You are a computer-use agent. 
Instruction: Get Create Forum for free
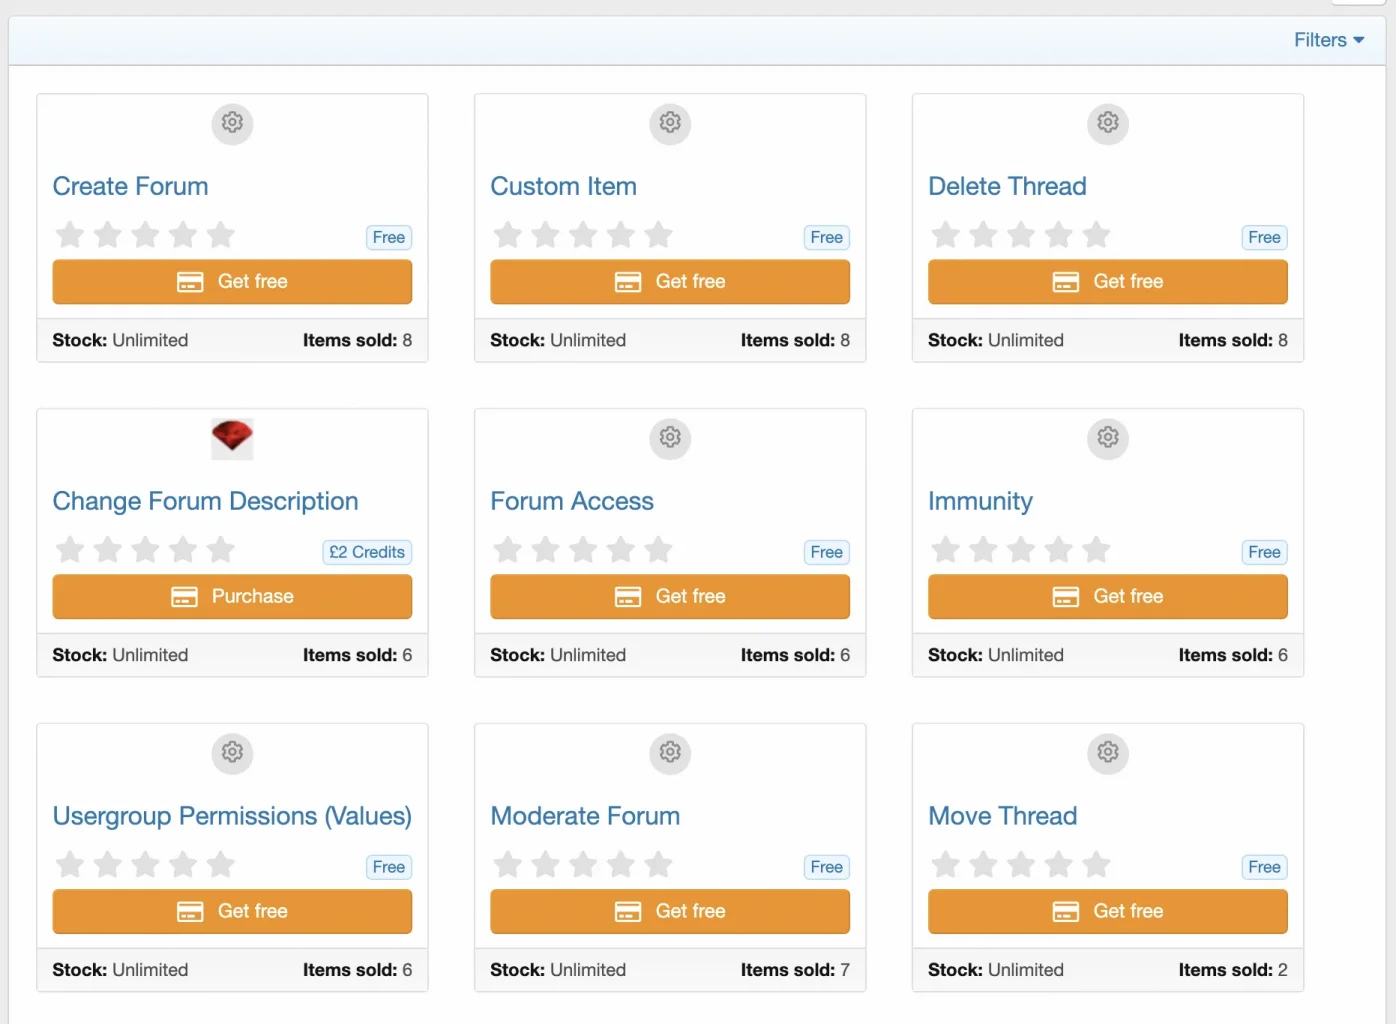click(x=232, y=282)
